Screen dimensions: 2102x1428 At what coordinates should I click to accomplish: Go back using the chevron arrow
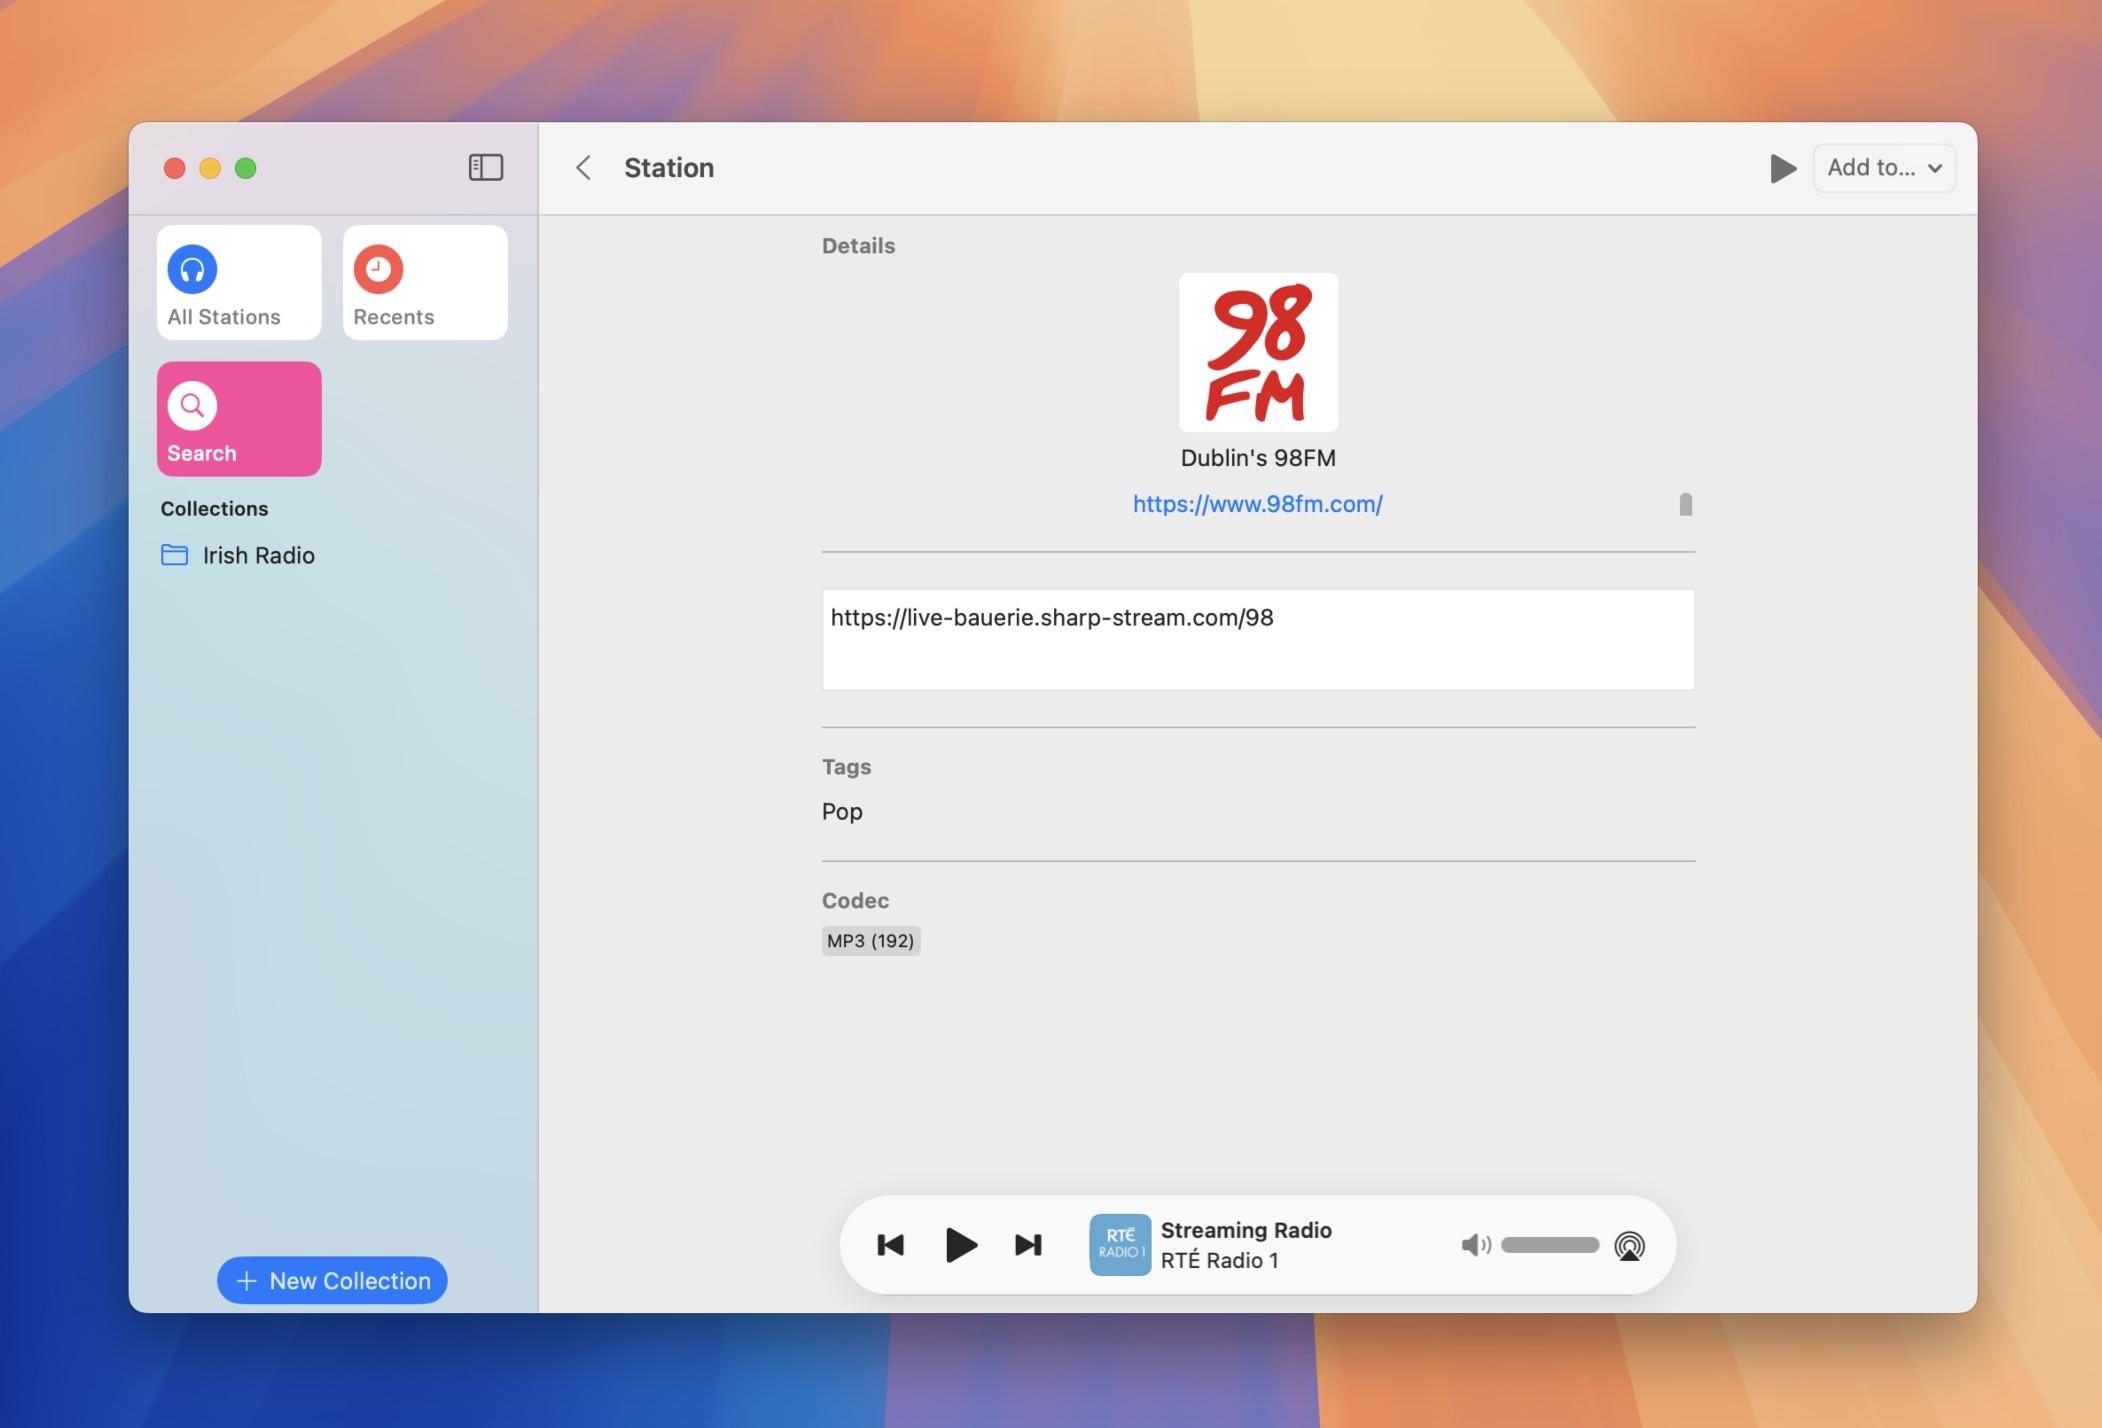584,167
